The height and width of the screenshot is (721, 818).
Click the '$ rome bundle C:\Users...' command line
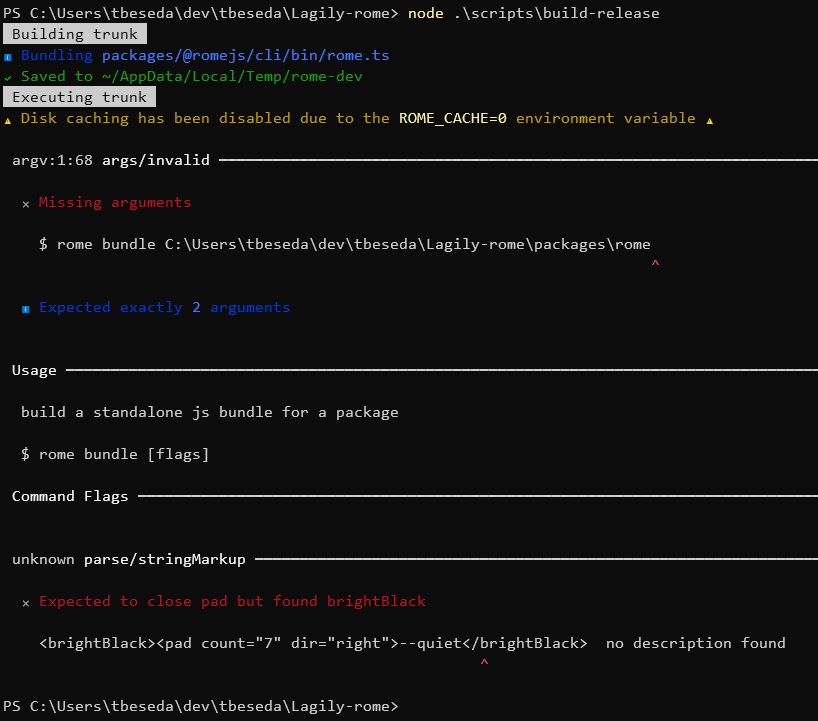pyautogui.click(x=344, y=244)
